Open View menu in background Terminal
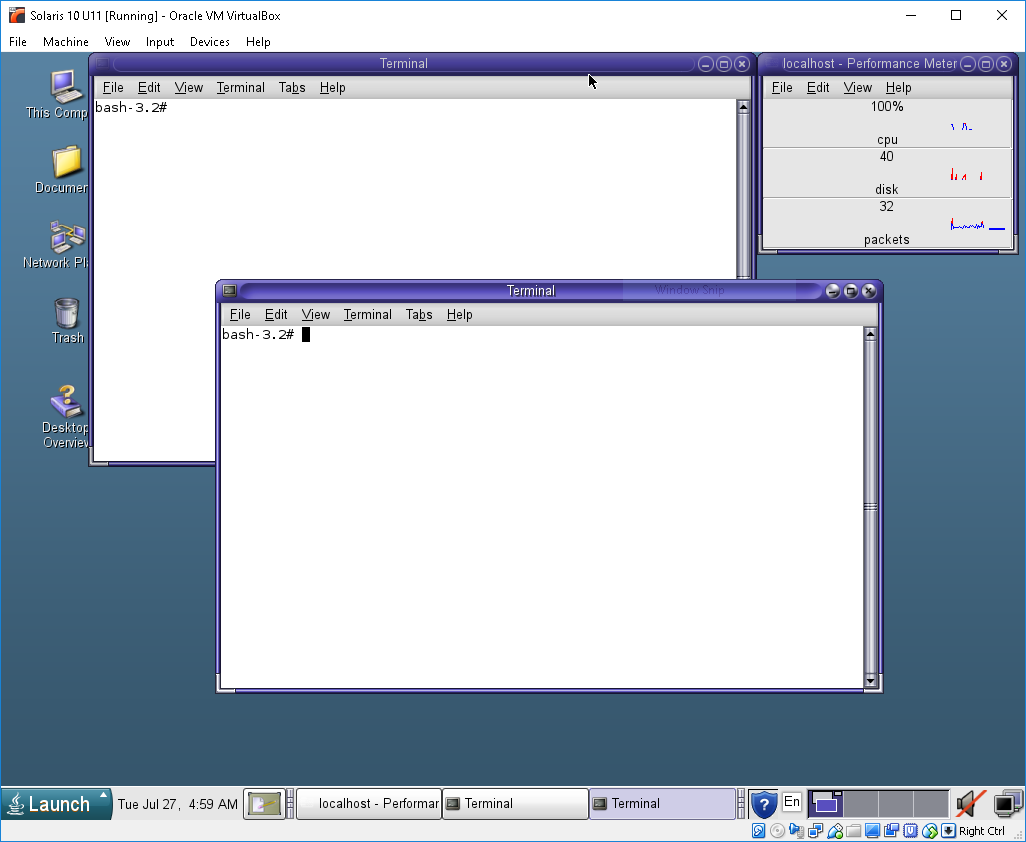 tap(188, 88)
